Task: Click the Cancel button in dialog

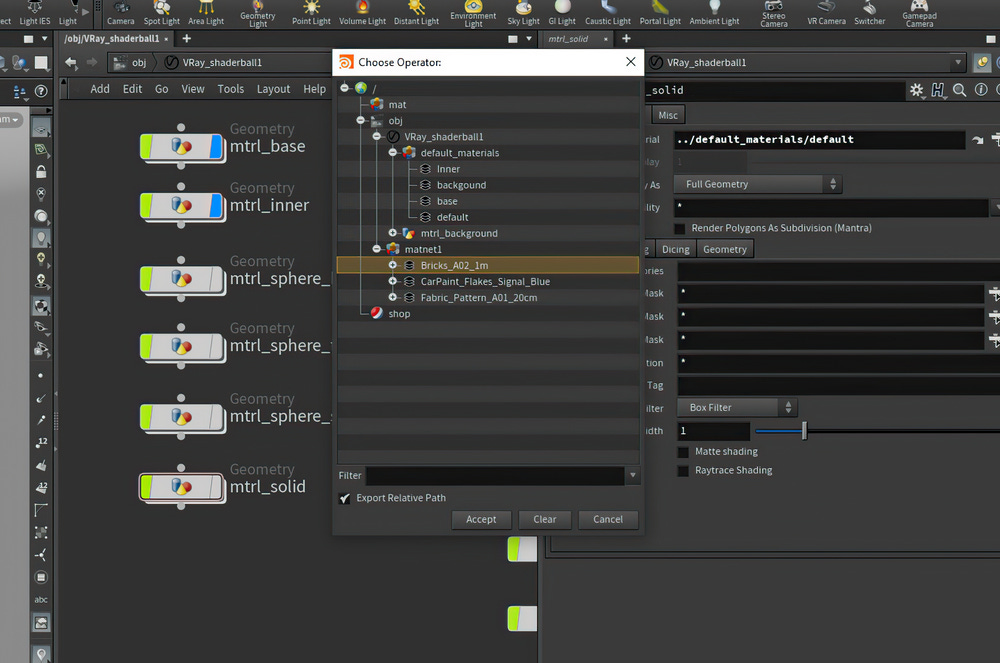Action: coord(608,520)
